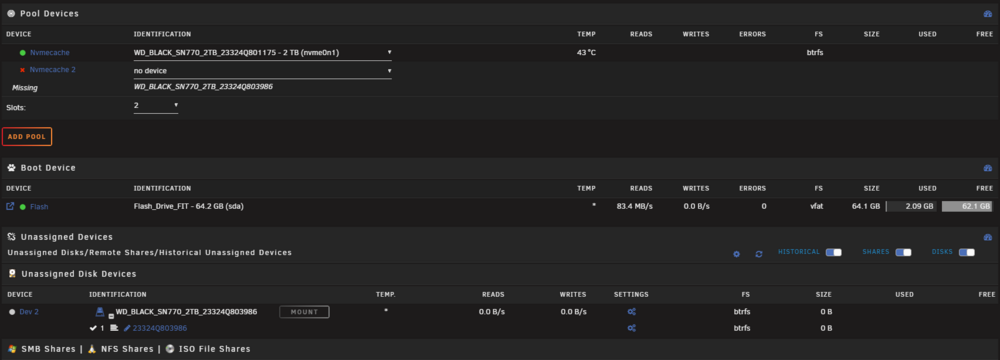Click the partition script icon next to 1
Viewport: 1000px width, 360px height.
coord(114,328)
